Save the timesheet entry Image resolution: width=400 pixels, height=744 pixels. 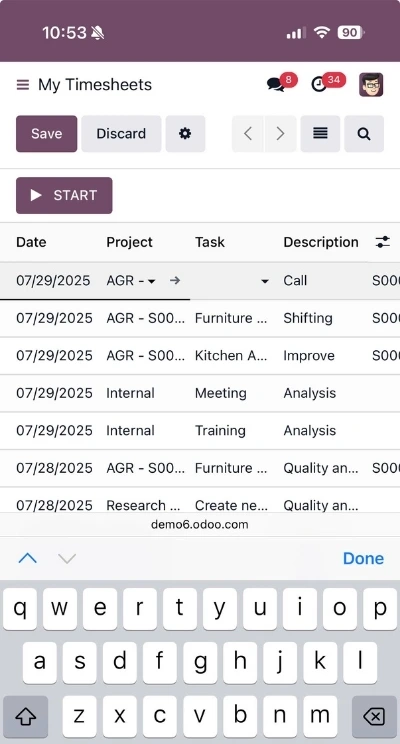click(x=47, y=134)
